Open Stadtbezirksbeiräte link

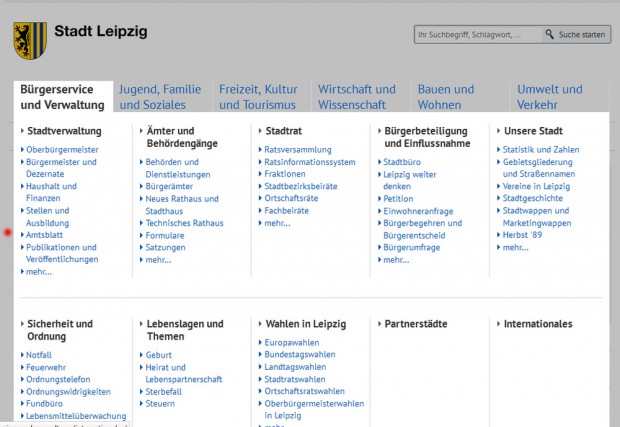coord(301,186)
